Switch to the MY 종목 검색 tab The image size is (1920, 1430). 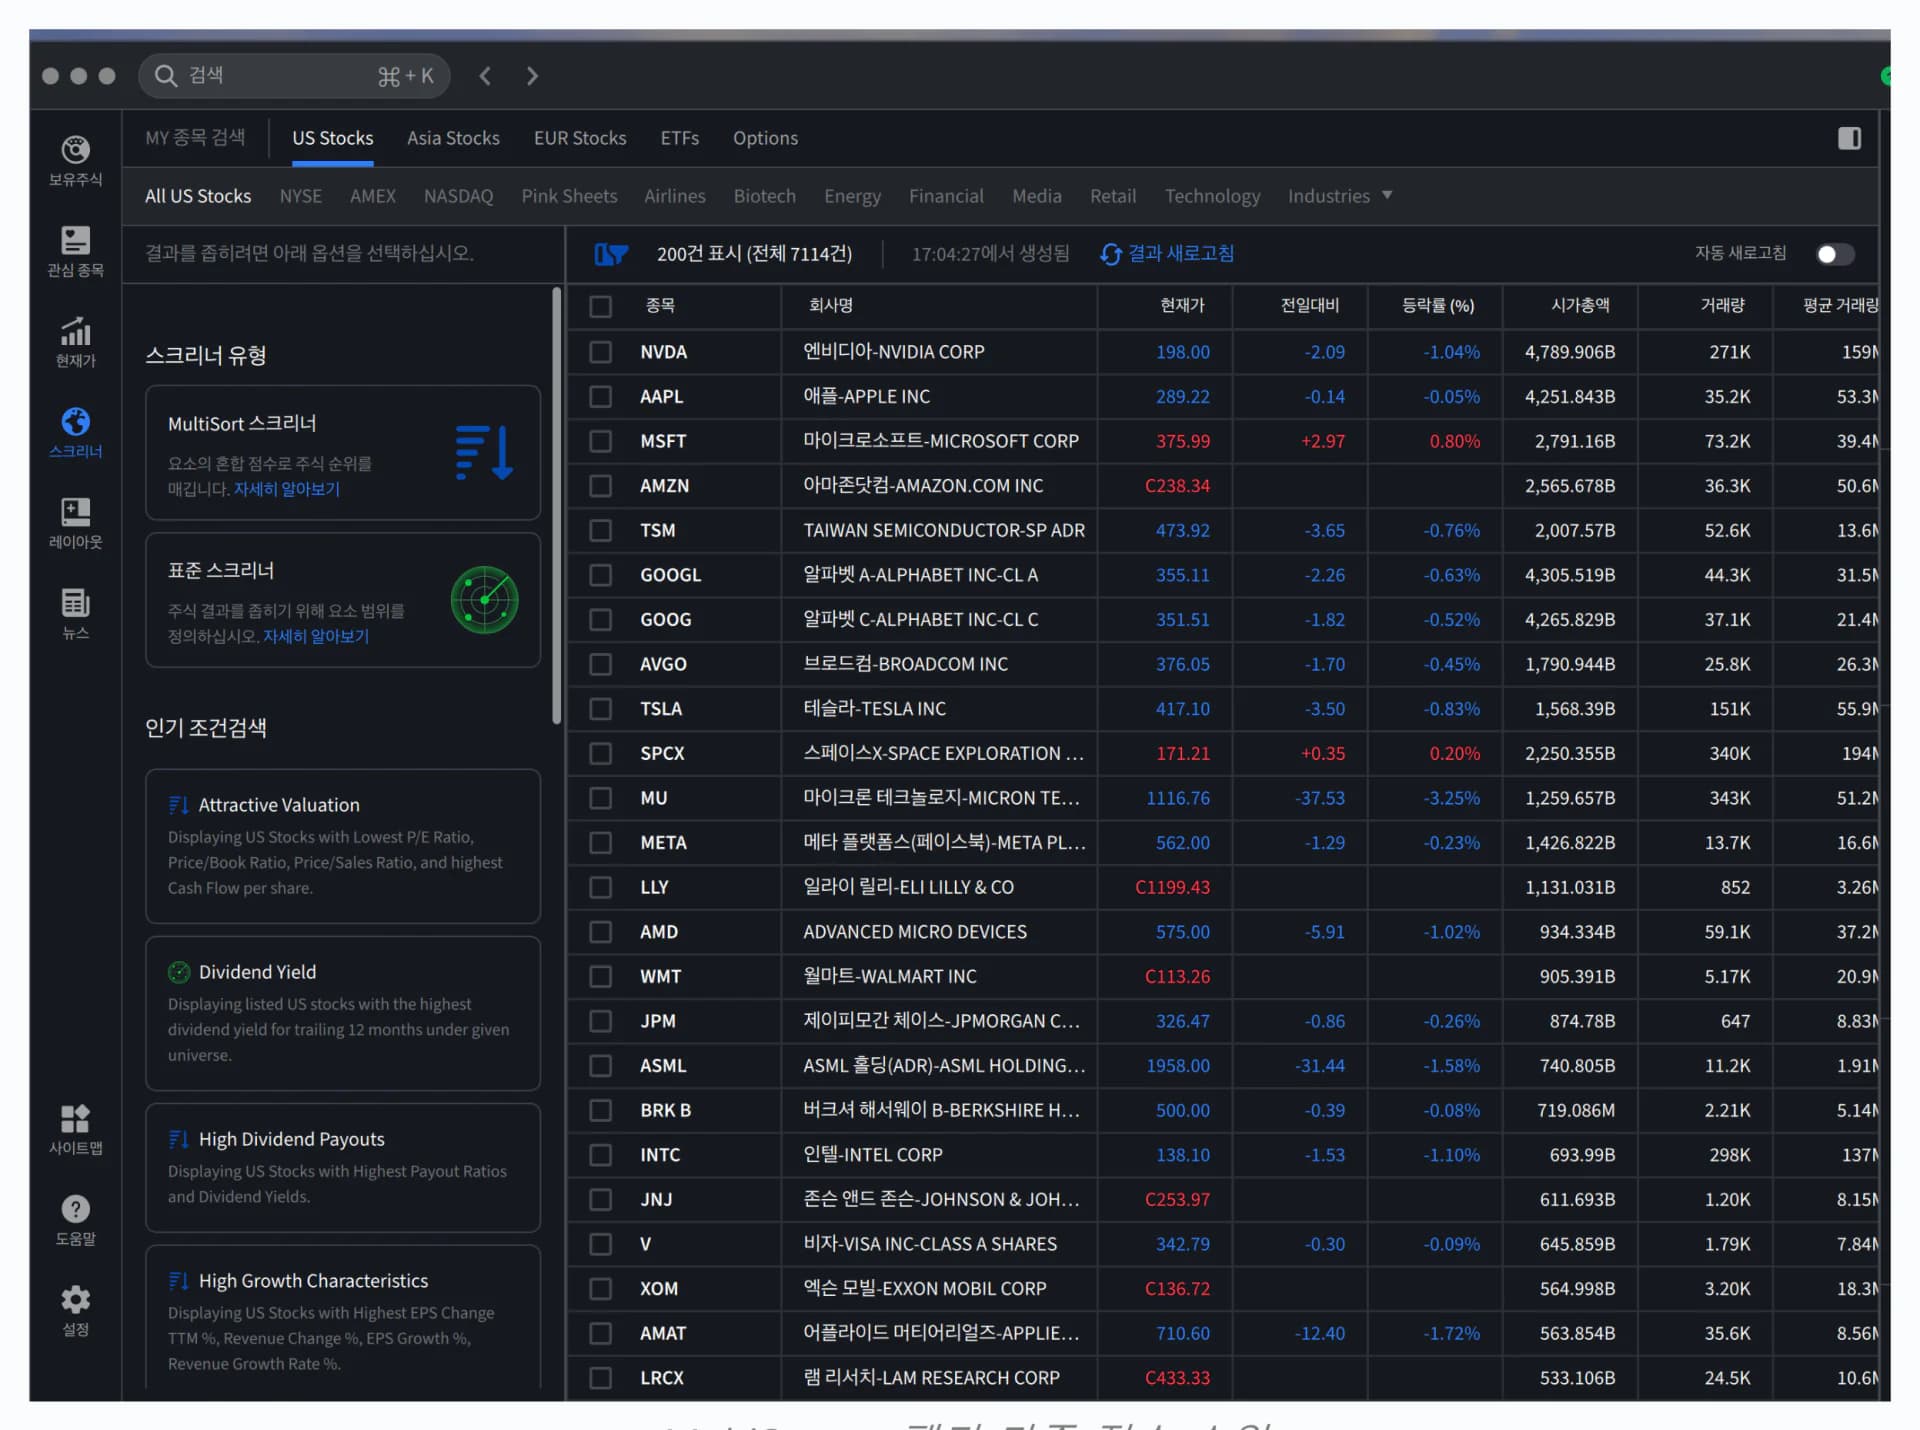pyautogui.click(x=195, y=138)
